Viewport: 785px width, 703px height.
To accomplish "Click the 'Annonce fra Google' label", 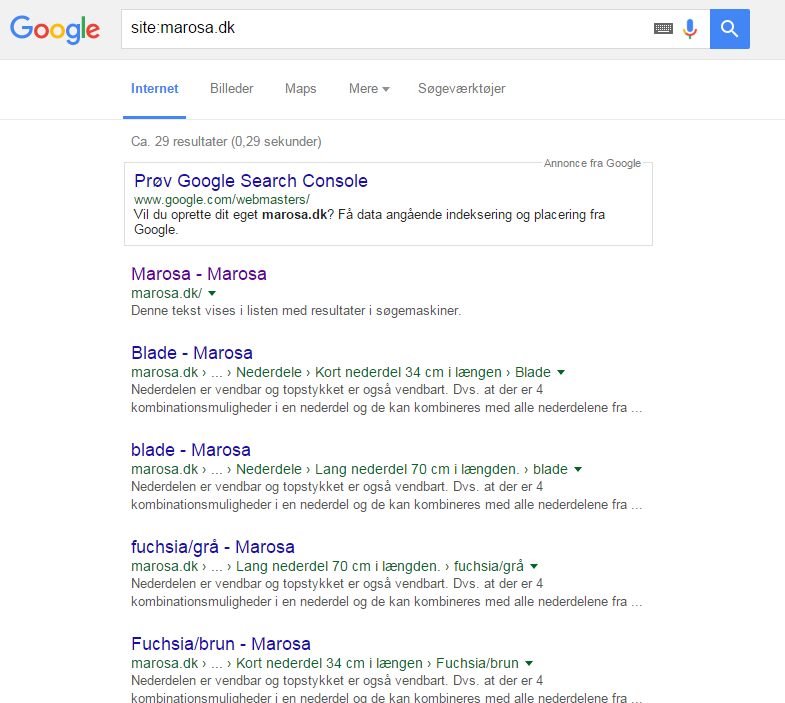I will click(x=592, y=163).
